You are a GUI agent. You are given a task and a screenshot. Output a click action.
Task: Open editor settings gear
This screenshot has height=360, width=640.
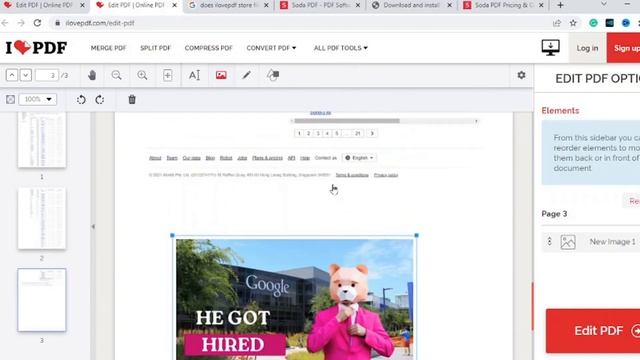[x=521, y=75]
